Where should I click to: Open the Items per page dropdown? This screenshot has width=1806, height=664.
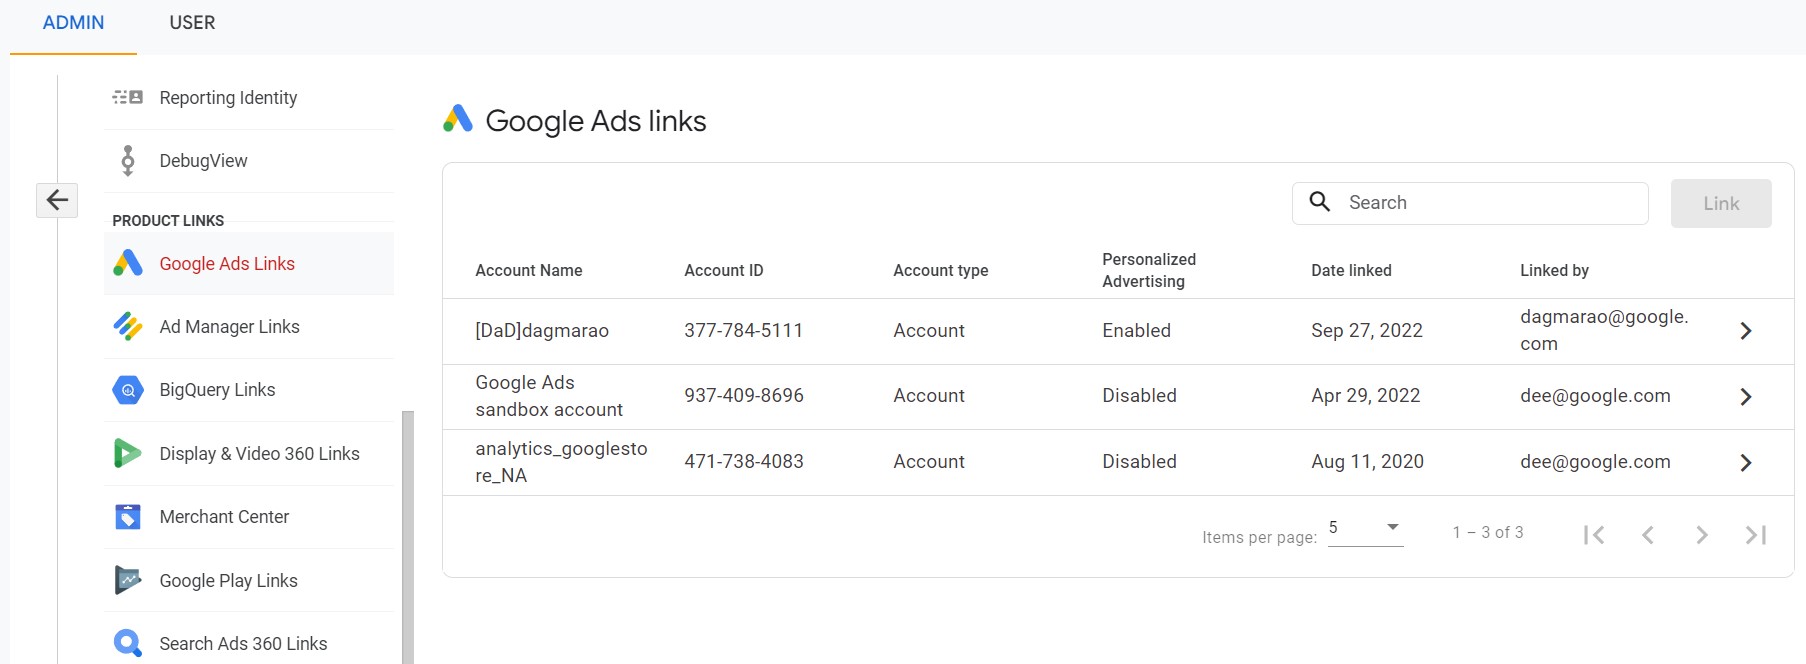[x=1366, y=529]
